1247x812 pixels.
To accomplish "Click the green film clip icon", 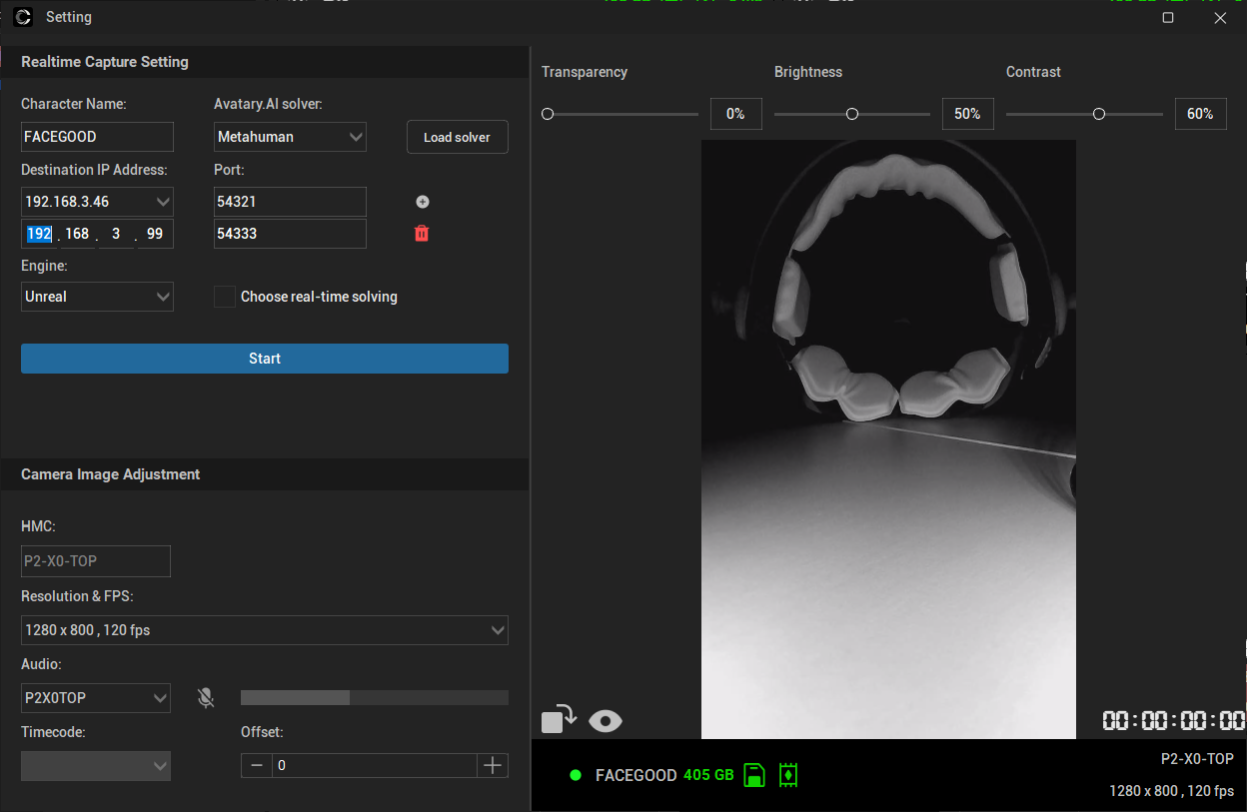I will pos(789,775).
